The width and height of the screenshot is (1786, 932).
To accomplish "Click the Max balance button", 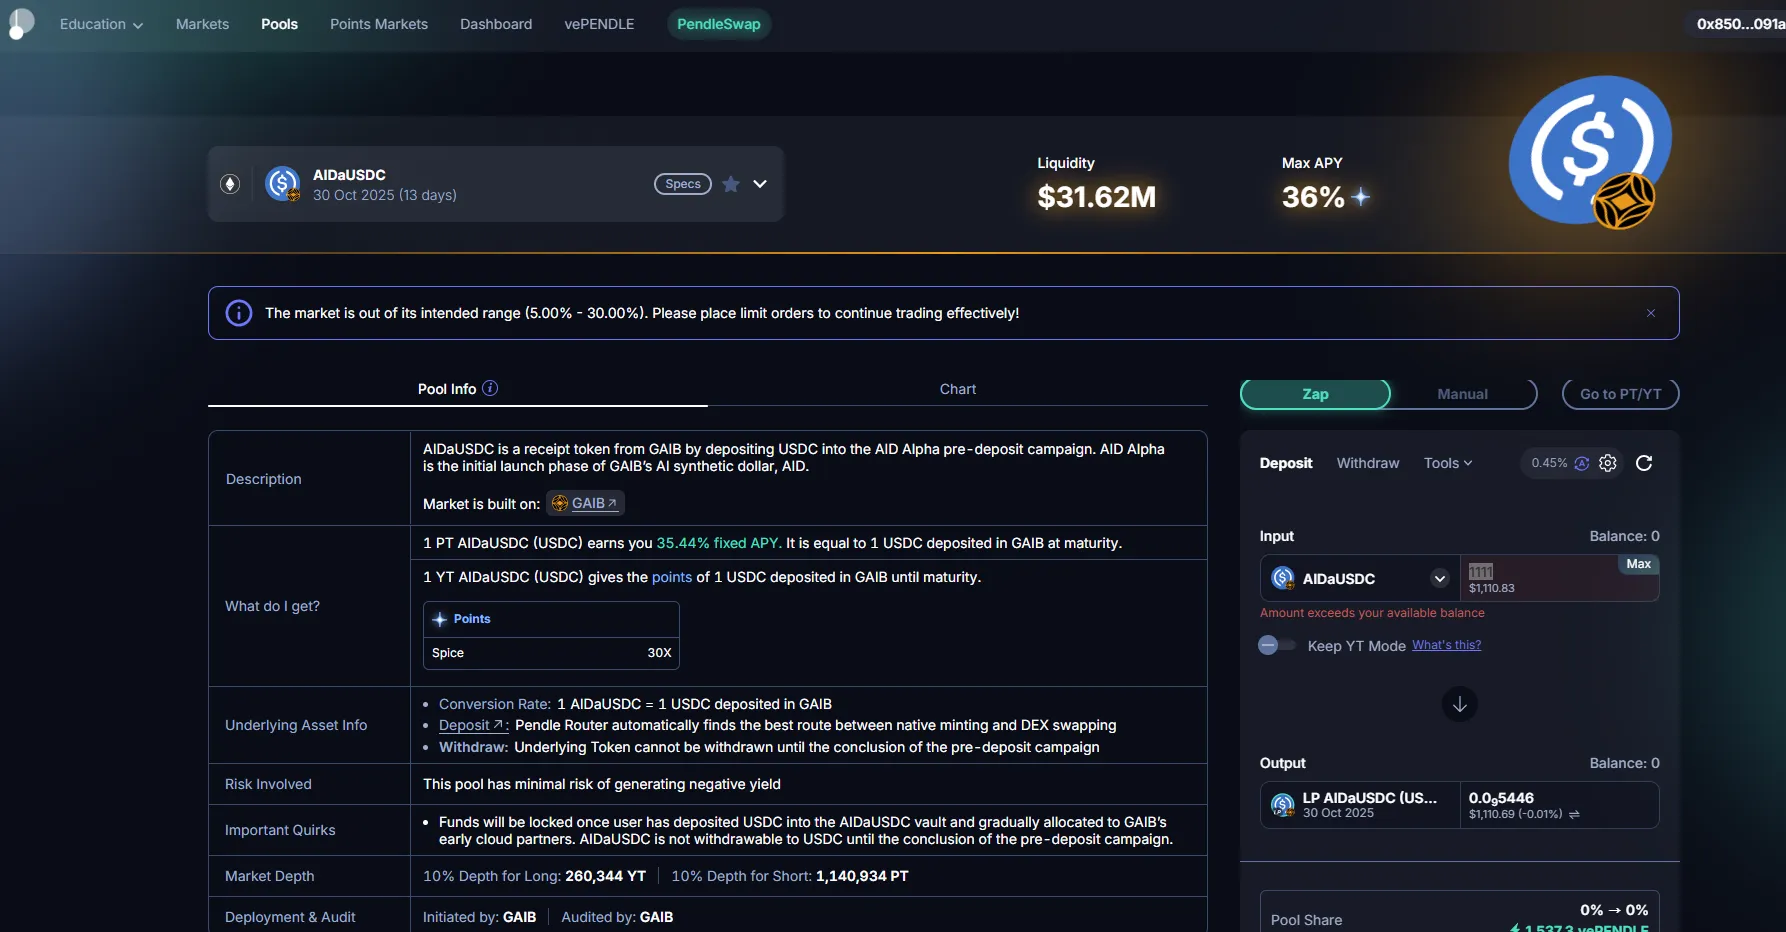I will [x=1638, y=564].
